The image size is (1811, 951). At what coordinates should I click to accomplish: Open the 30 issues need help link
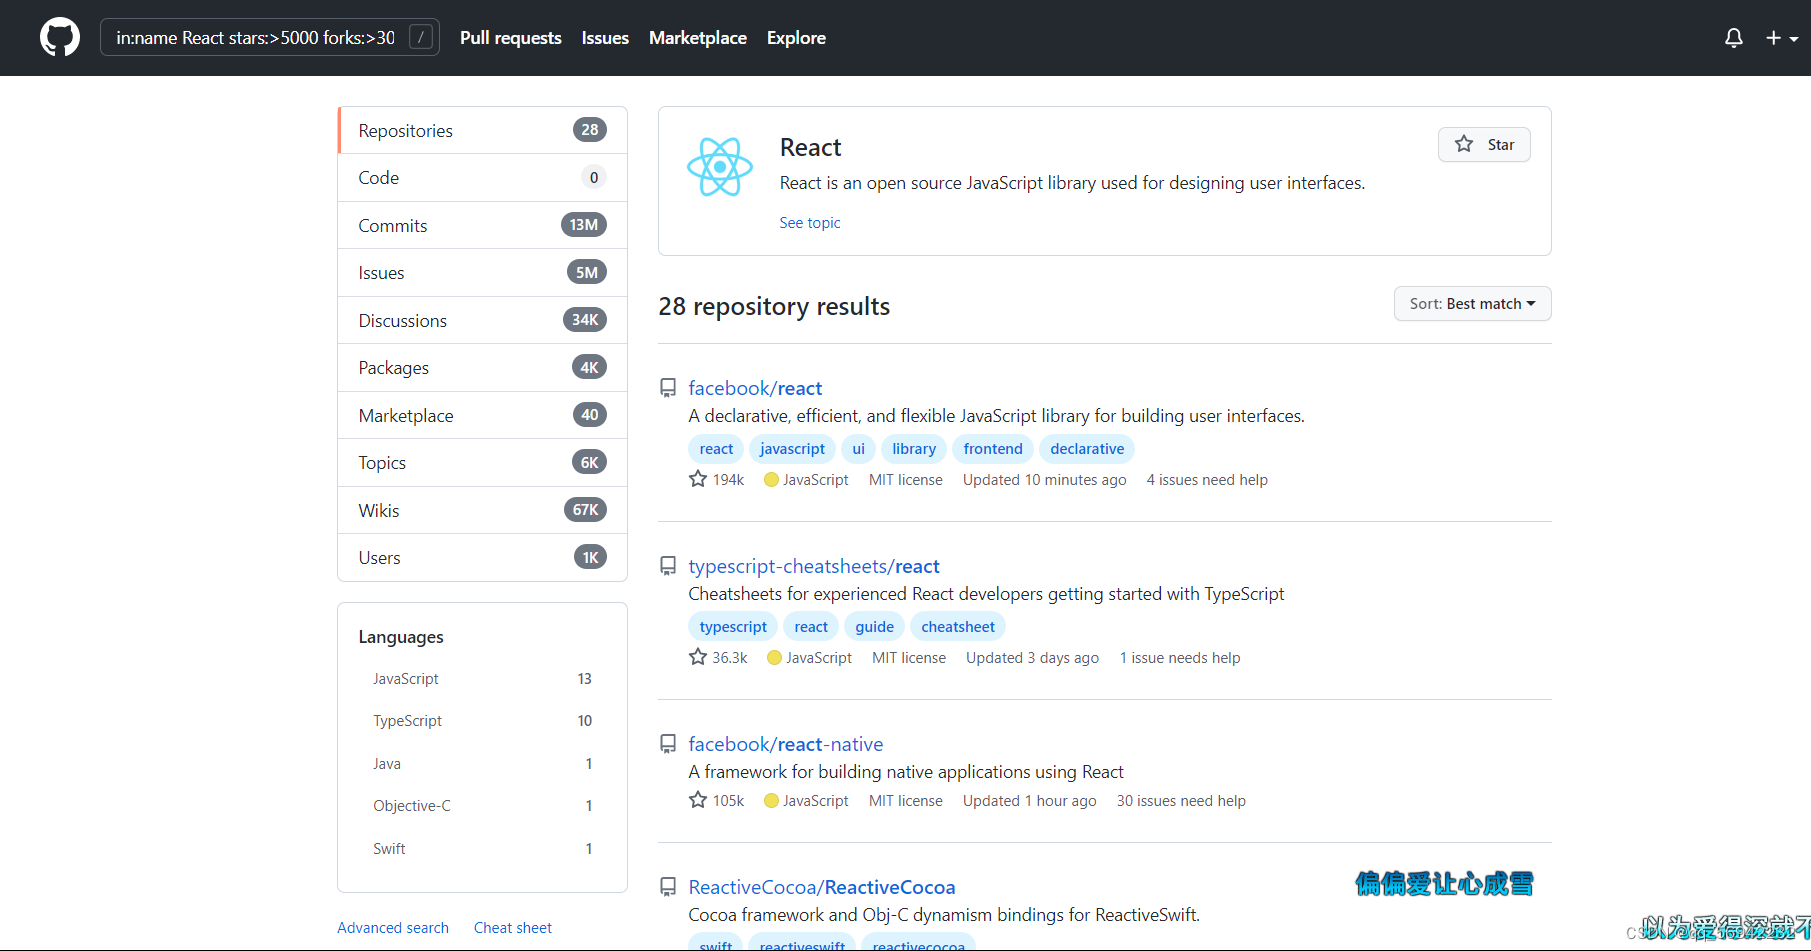point(1181,801)
